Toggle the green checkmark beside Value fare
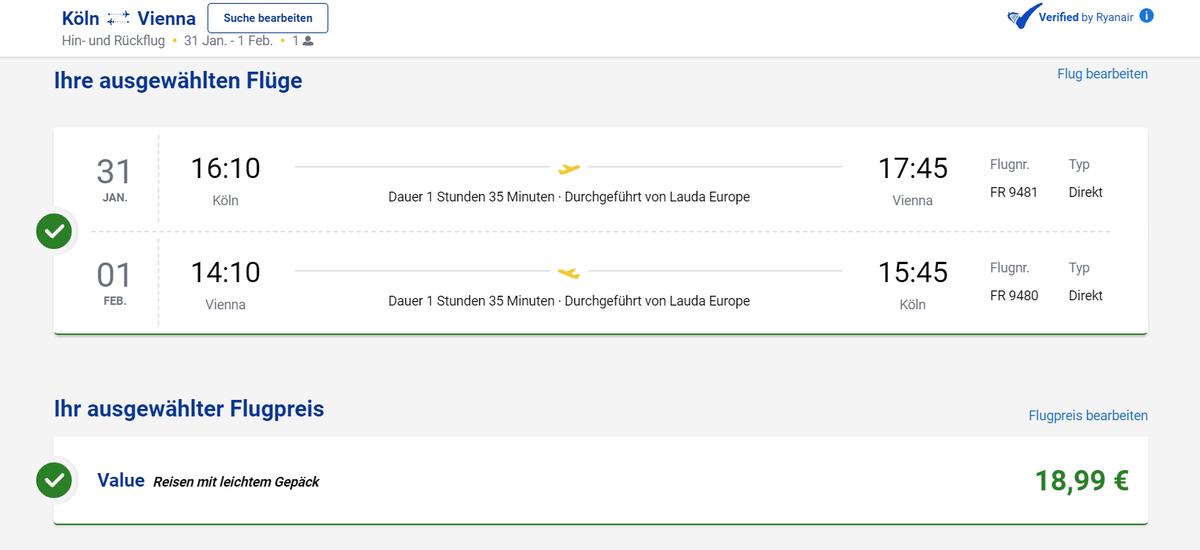The height and width of the screenshot is (550, 1200). point(54,481)
